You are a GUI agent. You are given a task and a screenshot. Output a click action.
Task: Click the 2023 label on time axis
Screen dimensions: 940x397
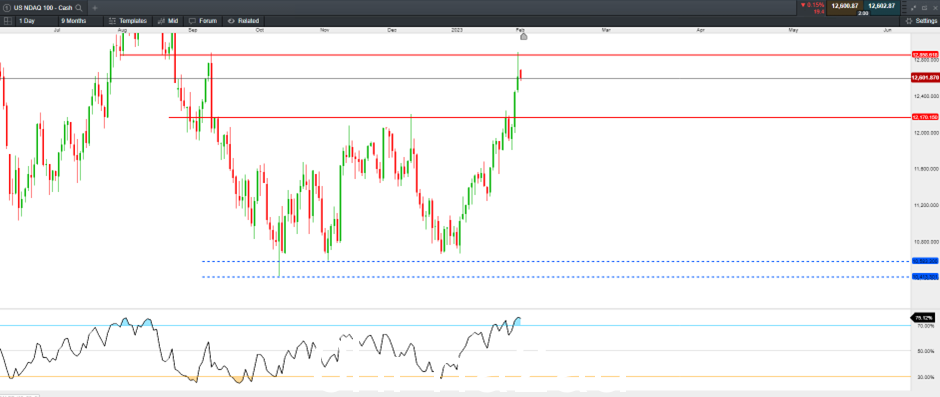[x=456, y=29]
